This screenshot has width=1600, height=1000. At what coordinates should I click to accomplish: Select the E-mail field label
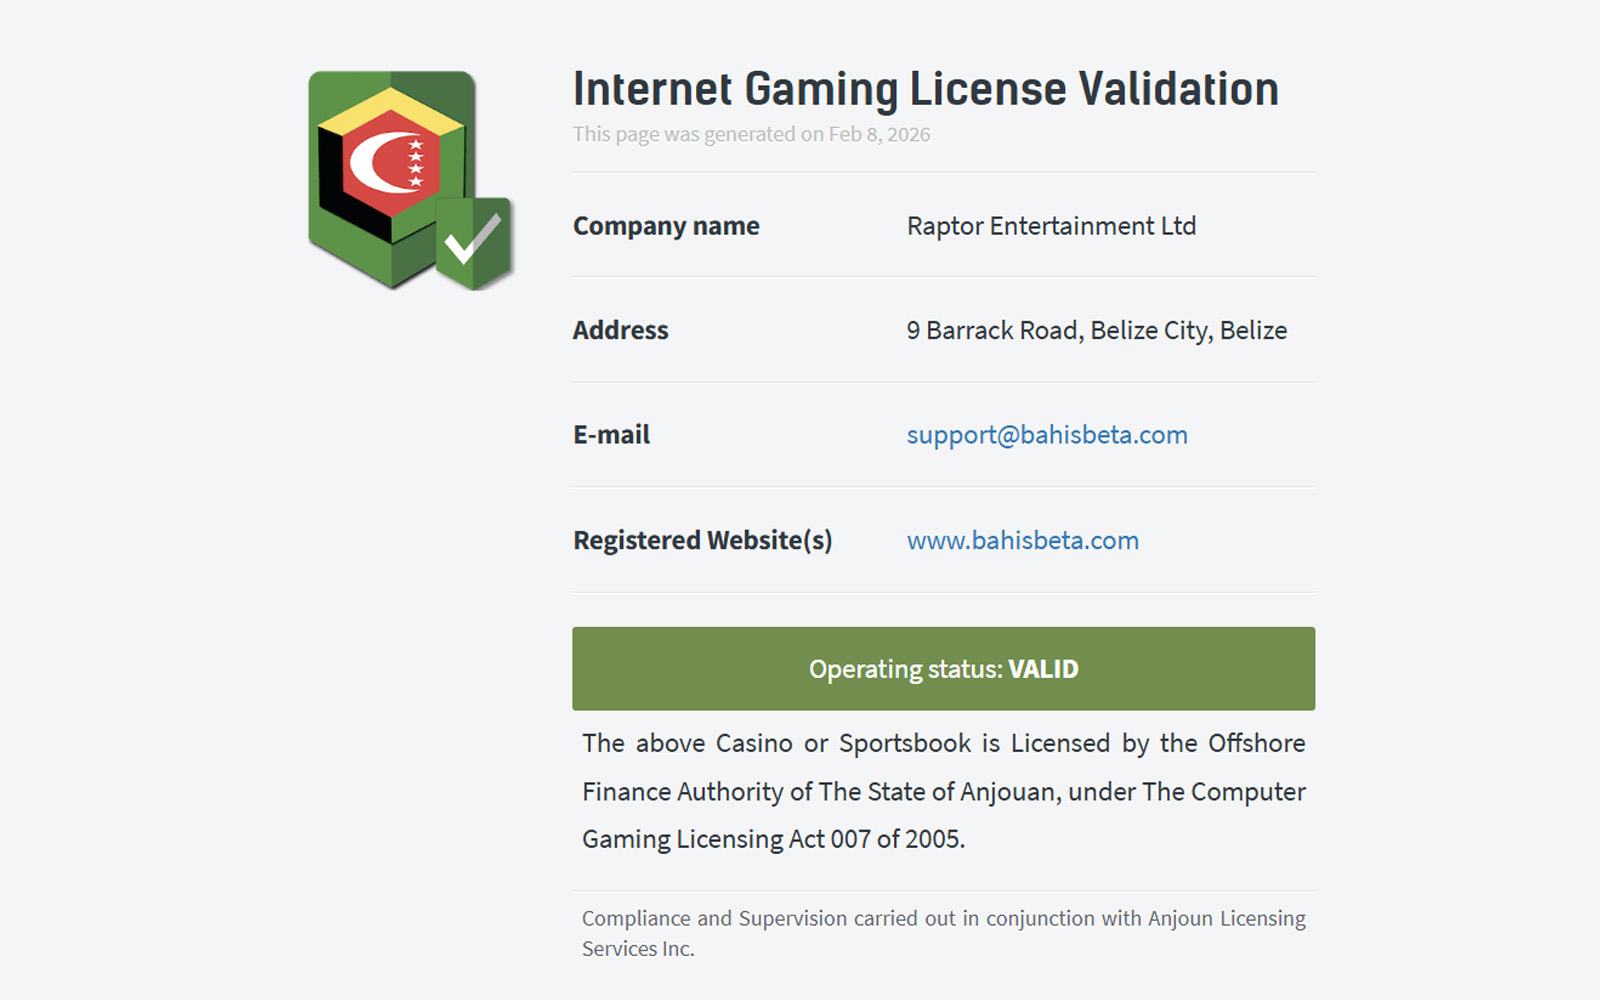point(611,435)
